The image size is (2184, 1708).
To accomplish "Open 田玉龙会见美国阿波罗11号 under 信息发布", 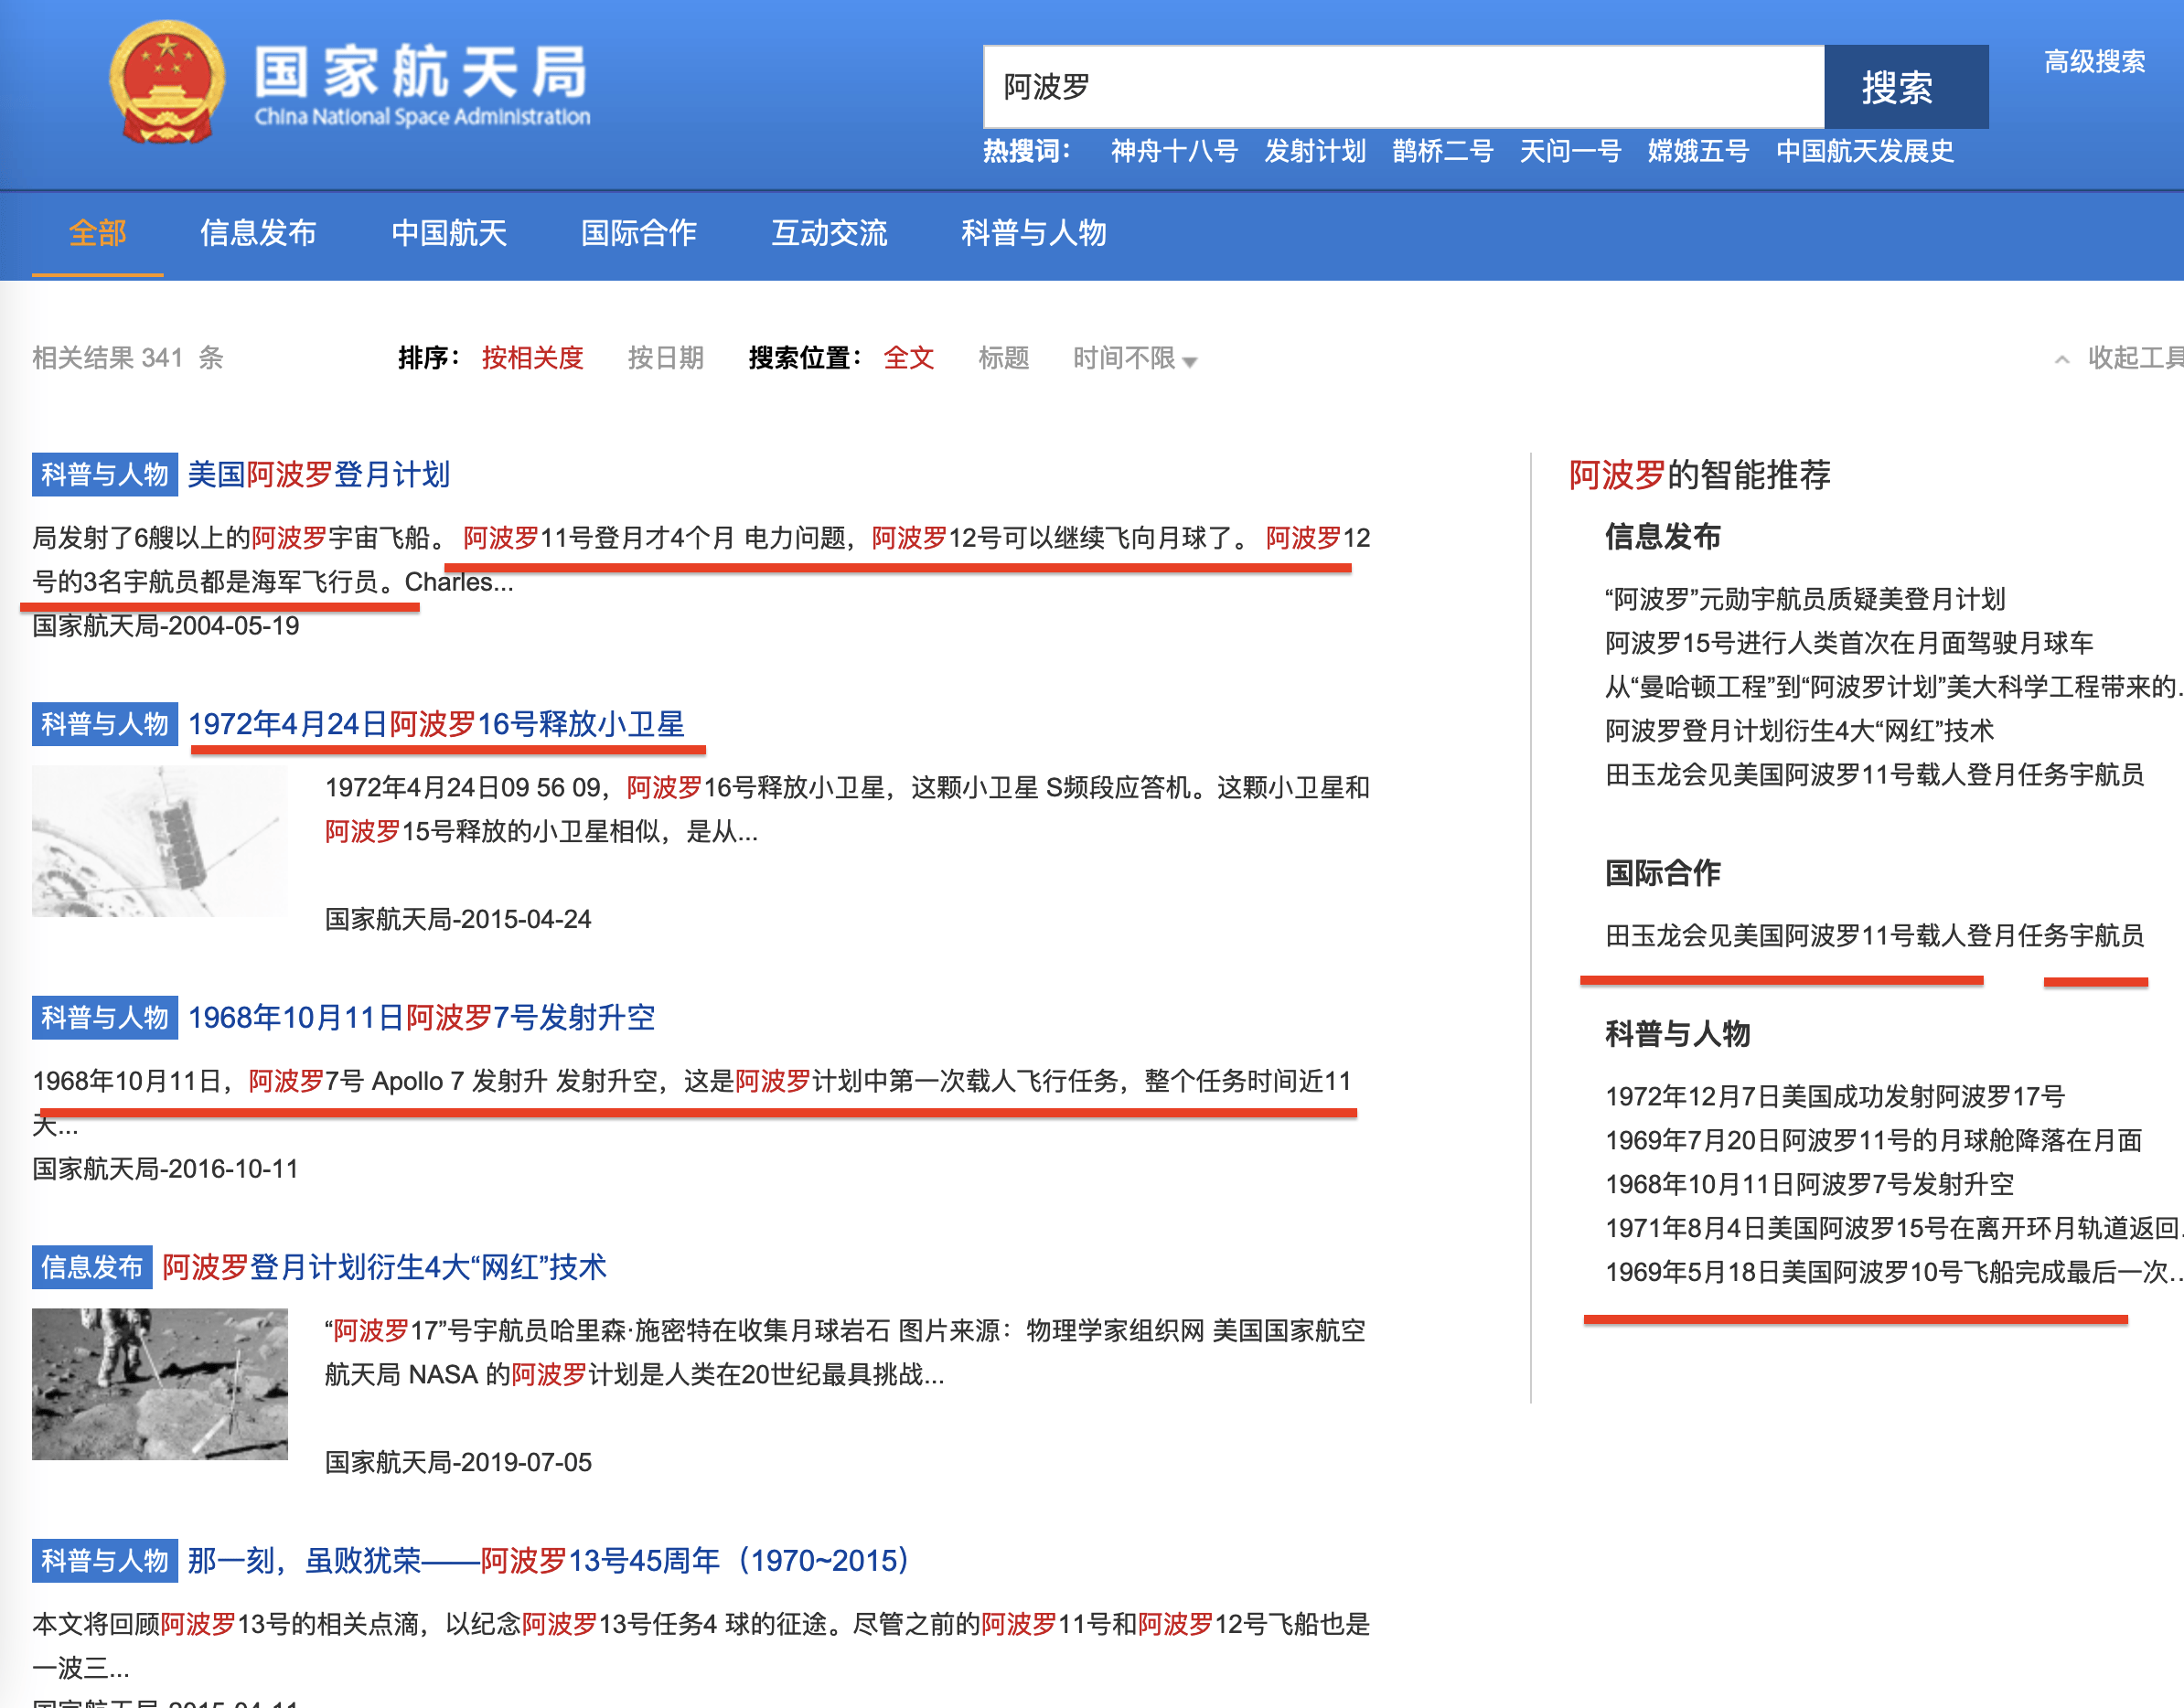I will point(1874,775).
